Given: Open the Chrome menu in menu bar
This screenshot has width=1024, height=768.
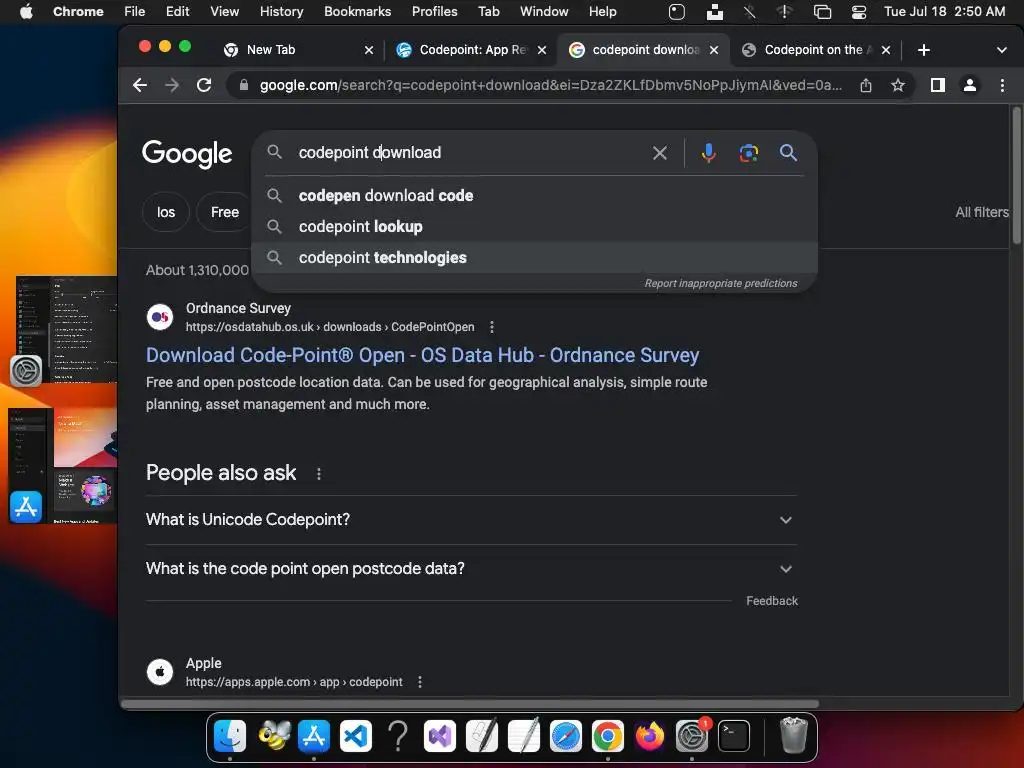Looking at the screenshot, I should (78, 12).
